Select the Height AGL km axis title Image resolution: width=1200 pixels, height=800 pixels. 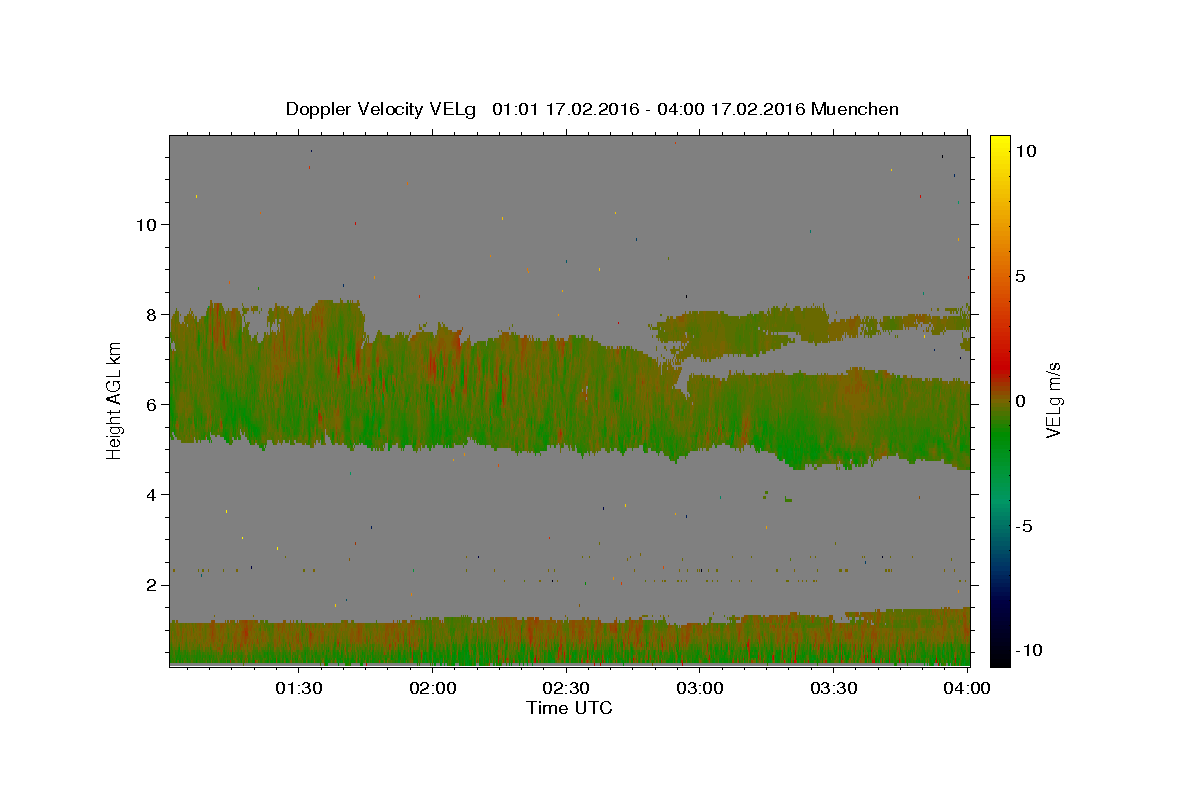[x=115, y=400]
